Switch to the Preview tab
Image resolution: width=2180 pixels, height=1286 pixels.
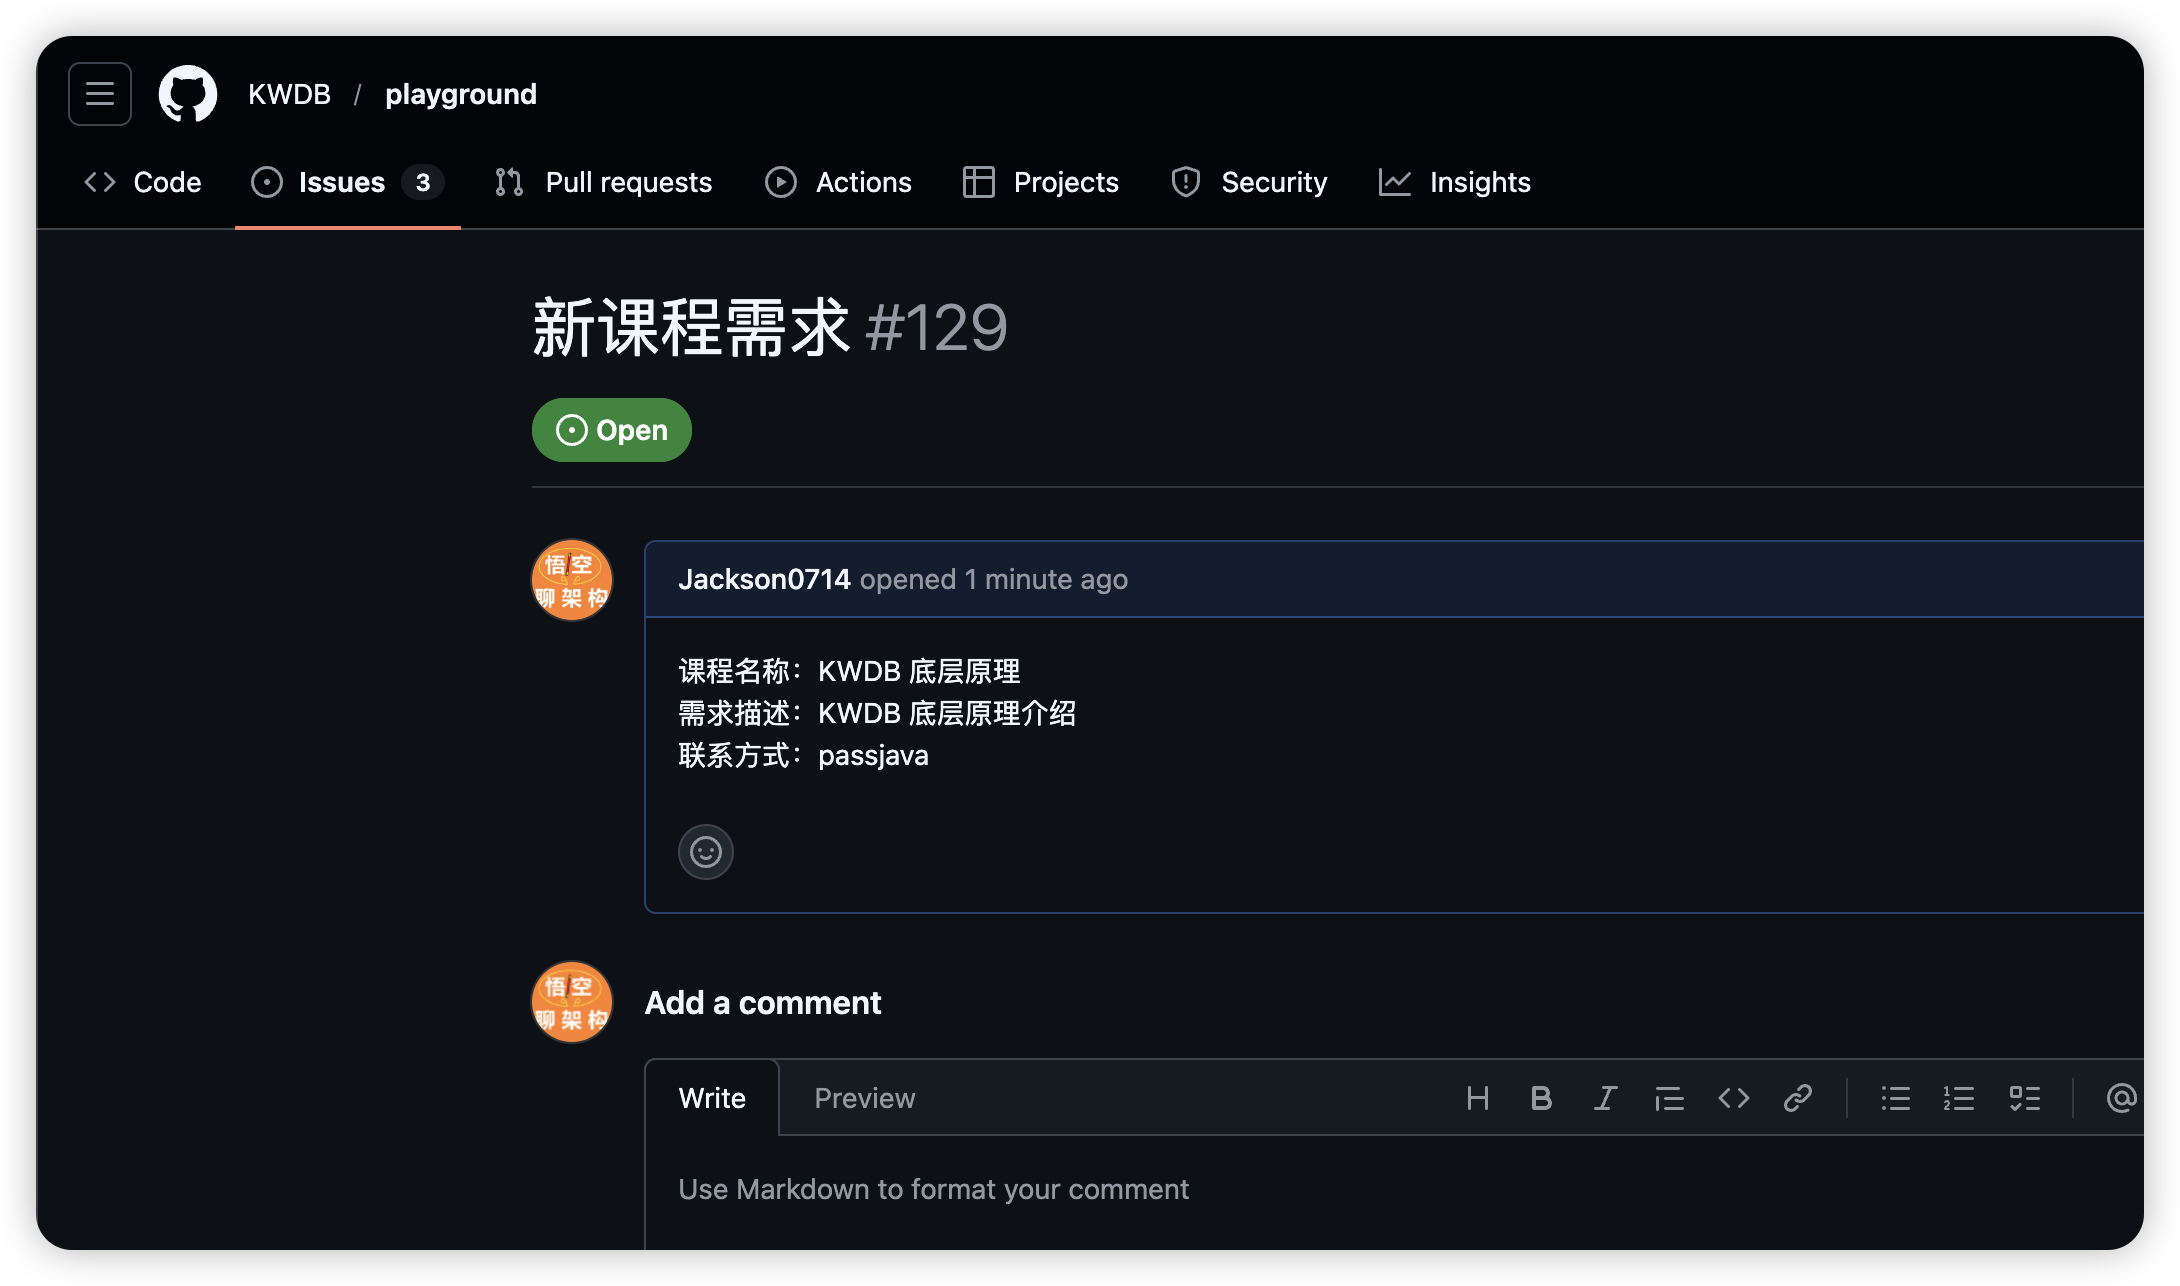(x=864, y=1098)
